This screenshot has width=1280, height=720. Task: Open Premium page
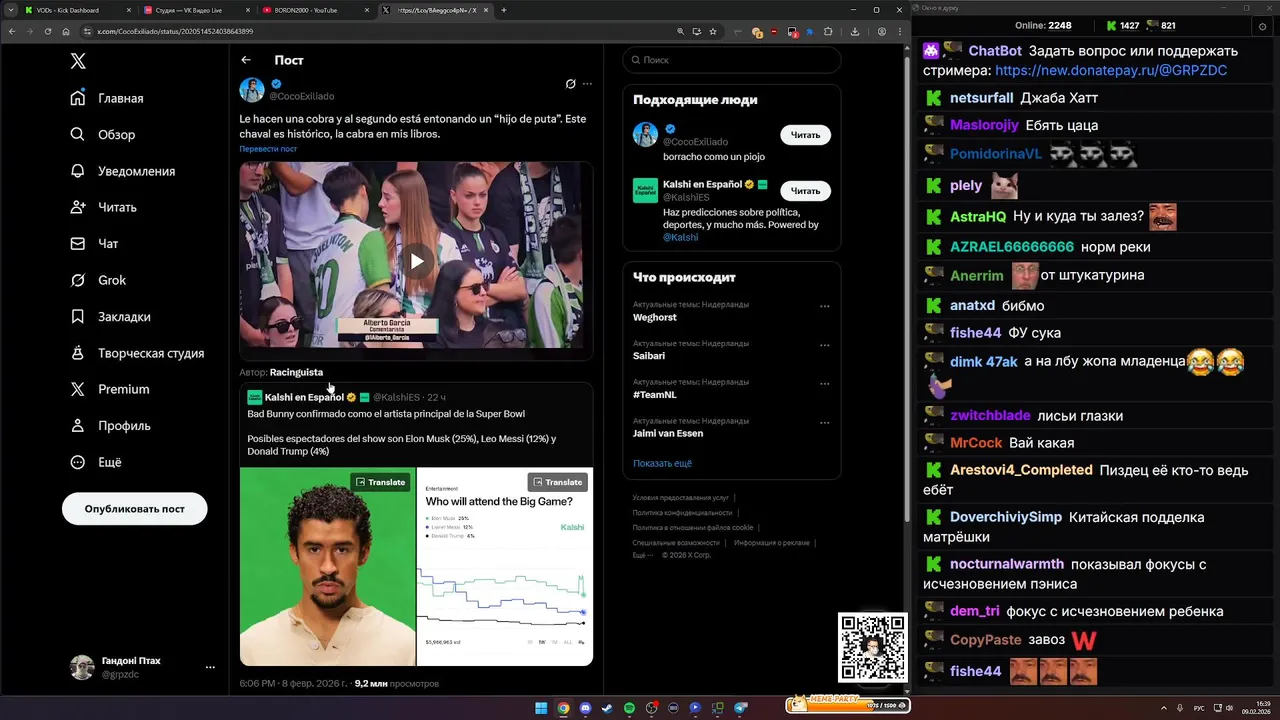click(109, 389)
